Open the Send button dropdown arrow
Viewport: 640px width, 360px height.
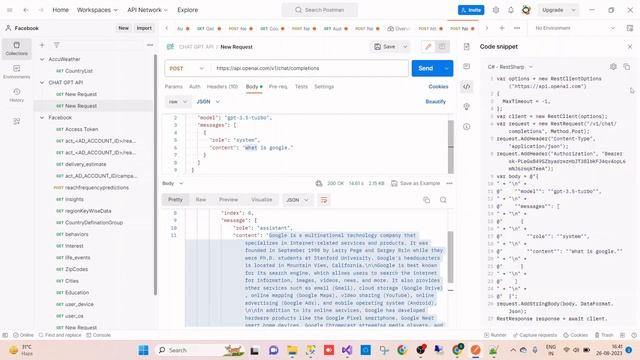[x=446, y=68]
